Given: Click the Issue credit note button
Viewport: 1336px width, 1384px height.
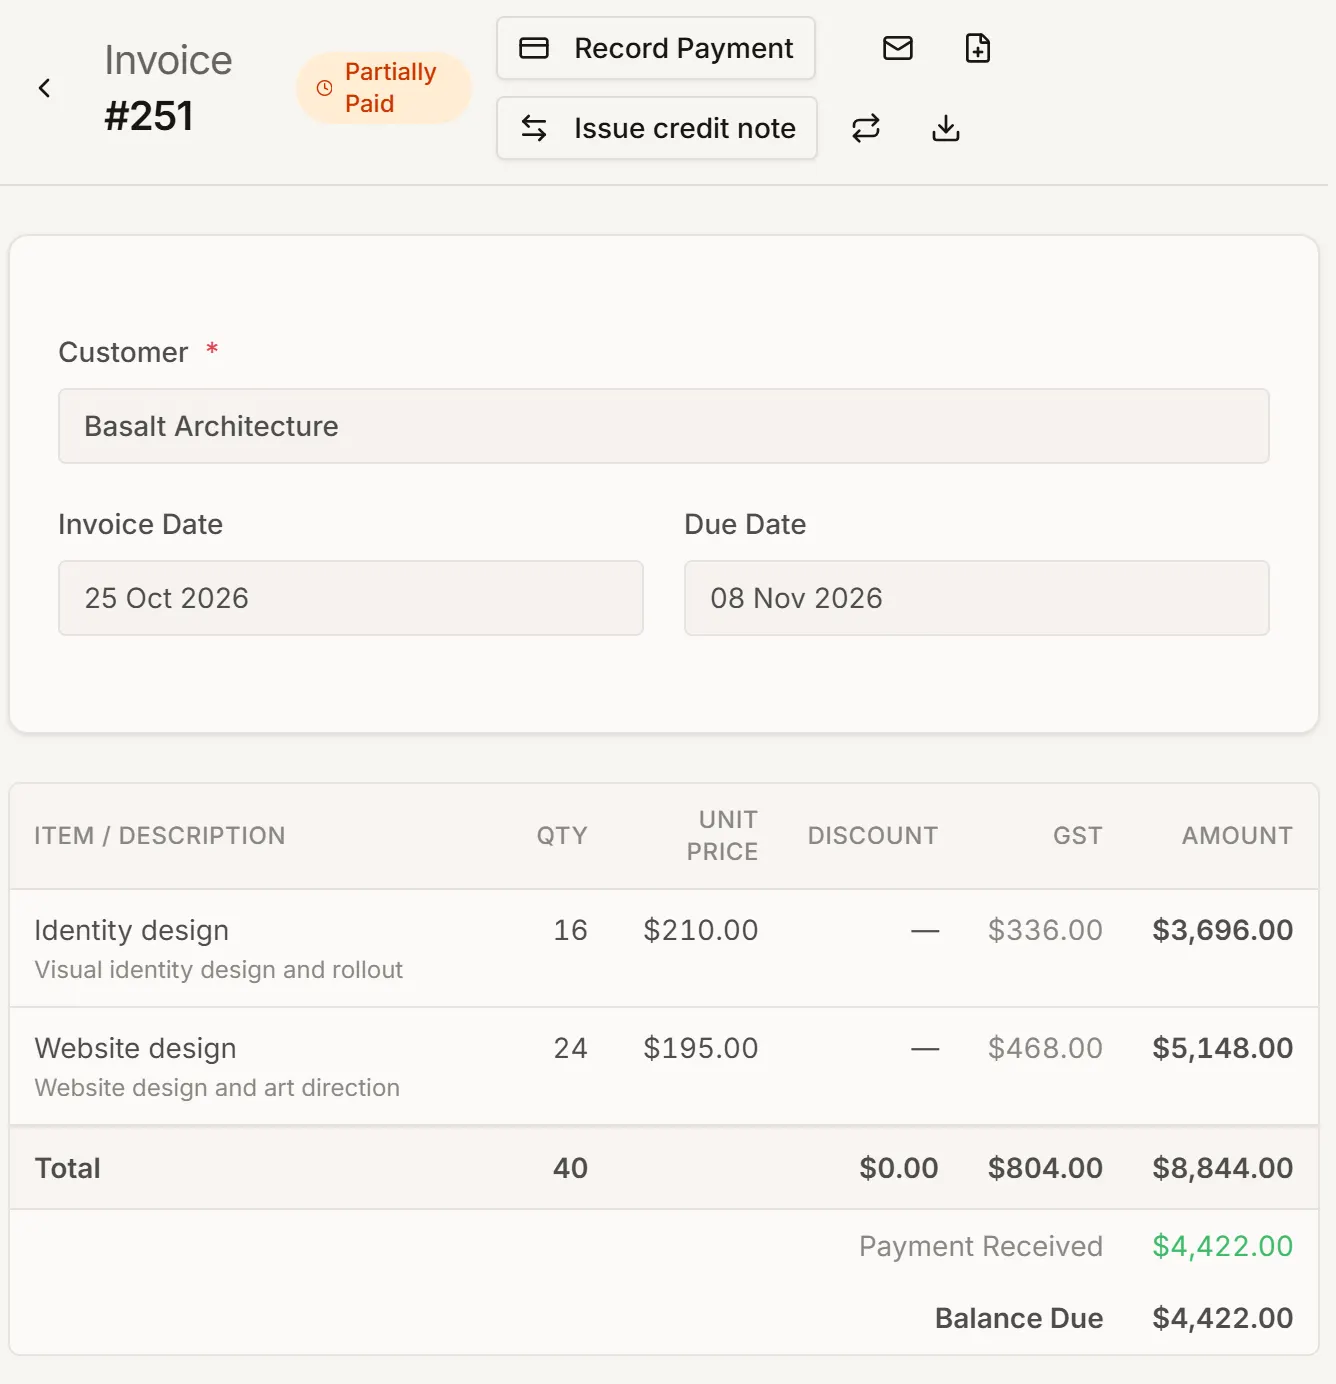Looking at the screenshot, I should click(657, 128).
